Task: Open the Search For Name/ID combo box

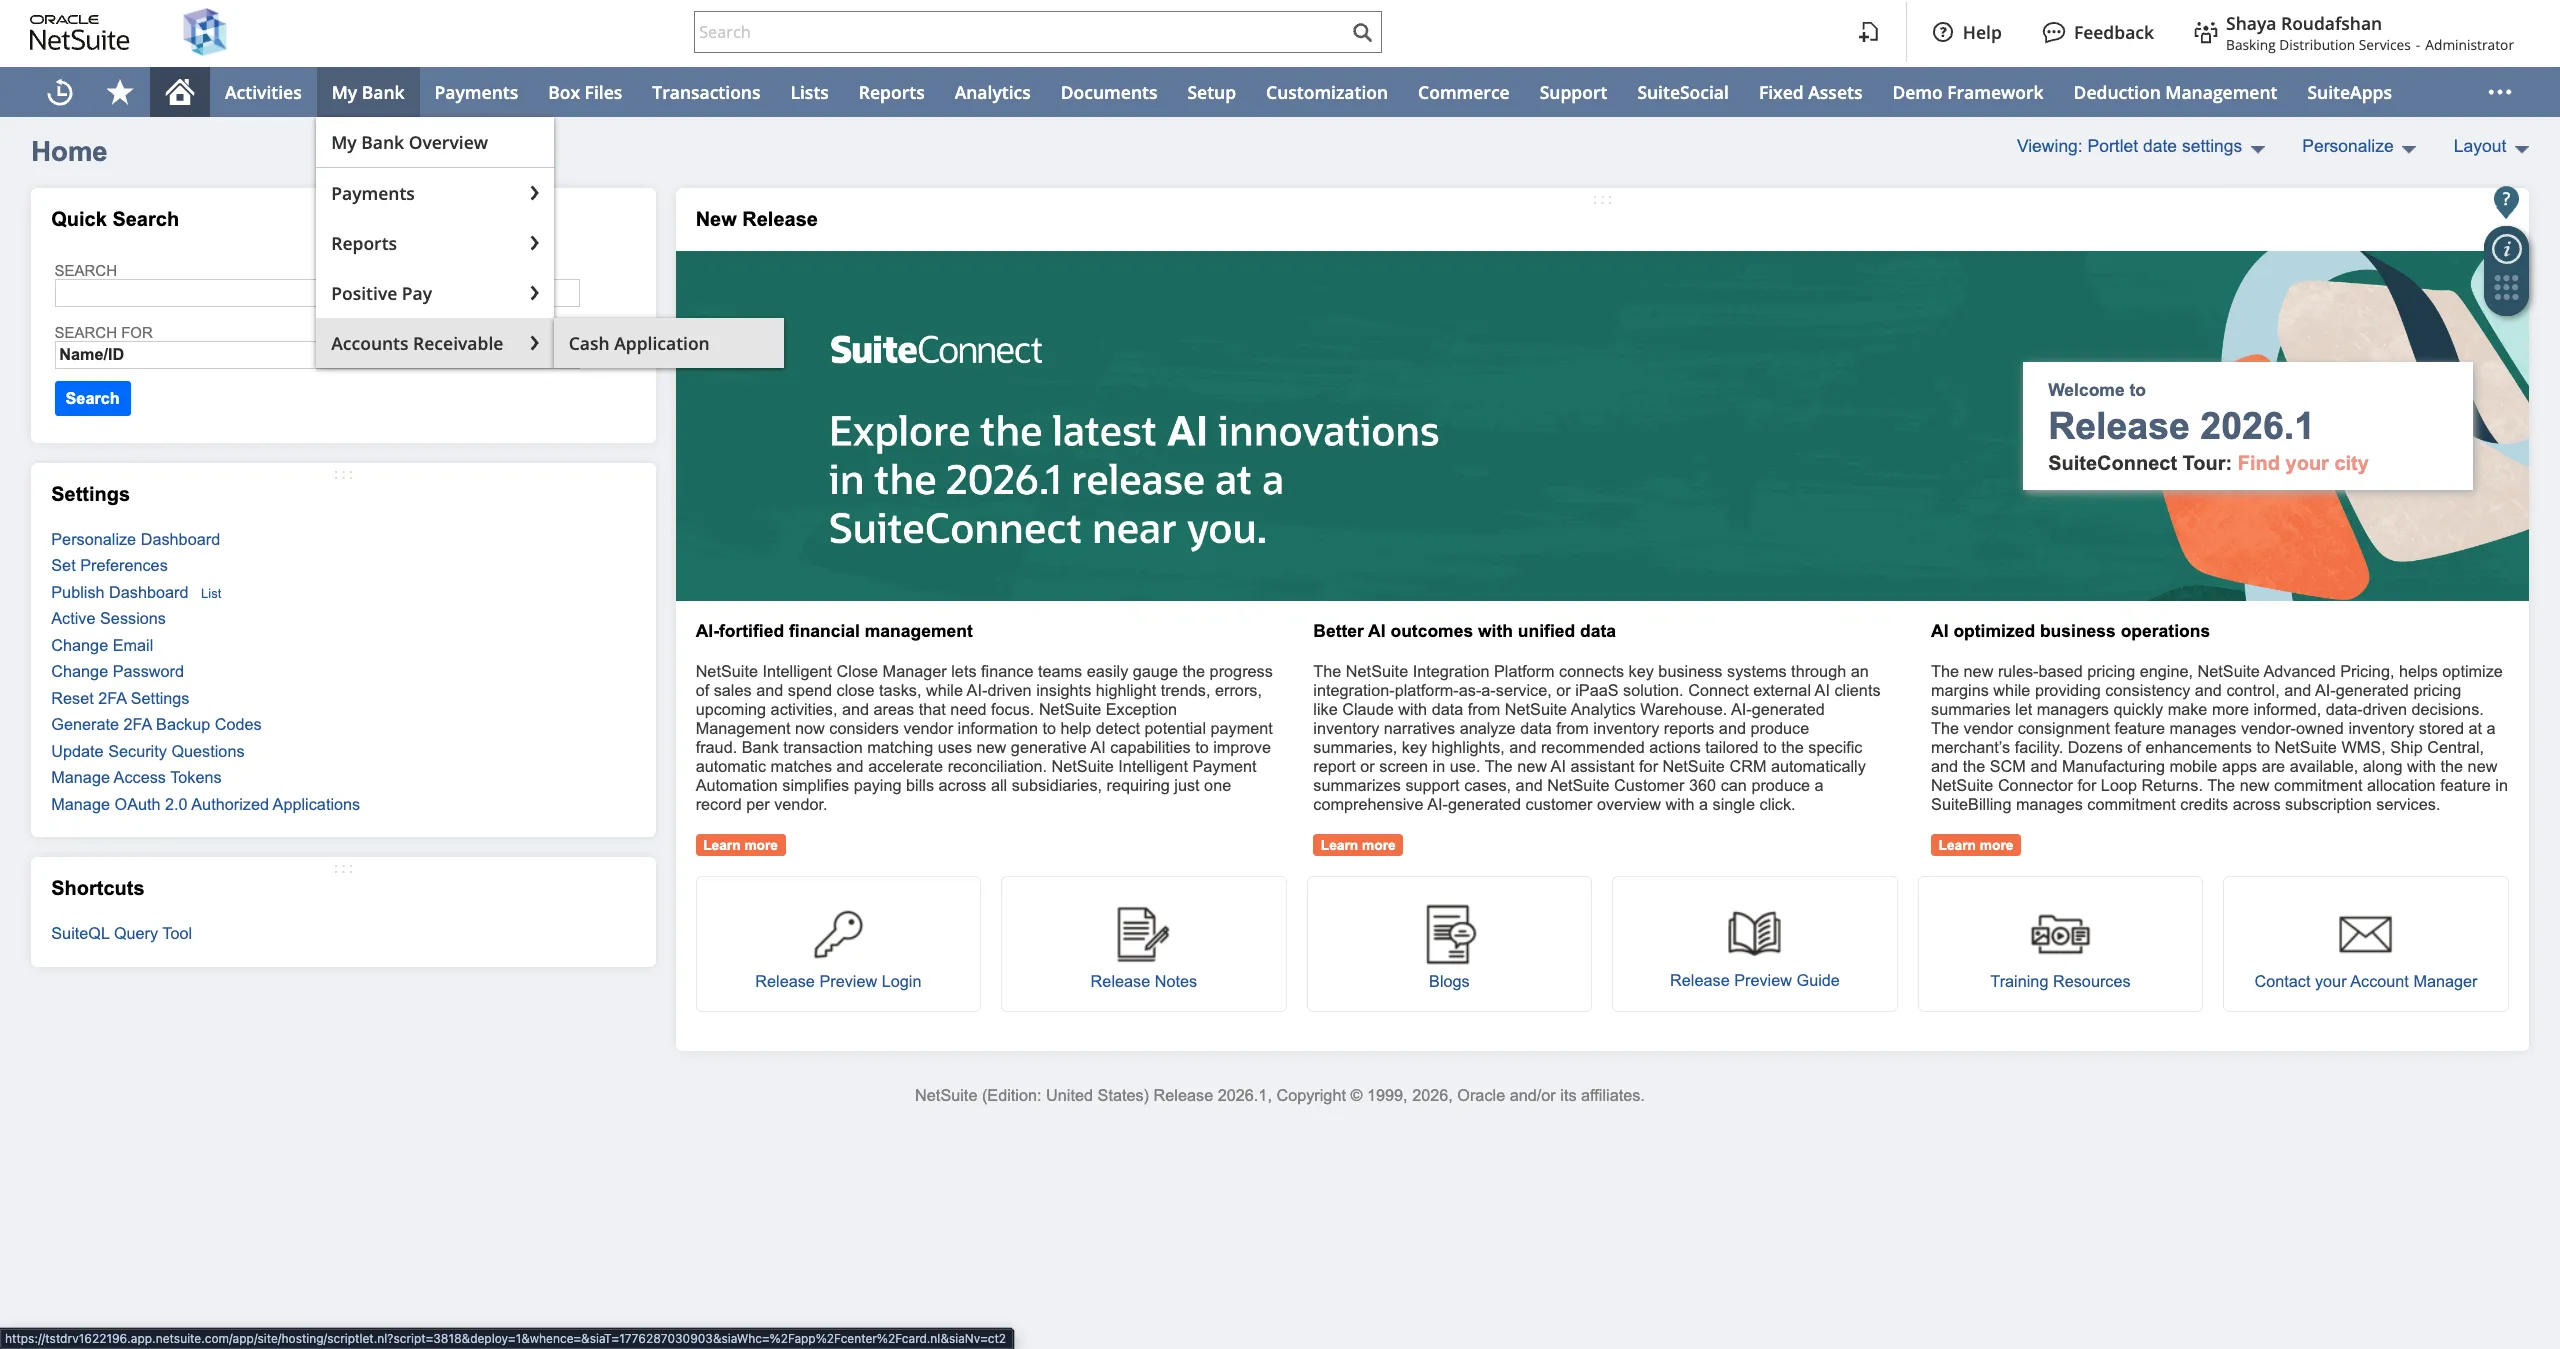Action: pos(185,354)
